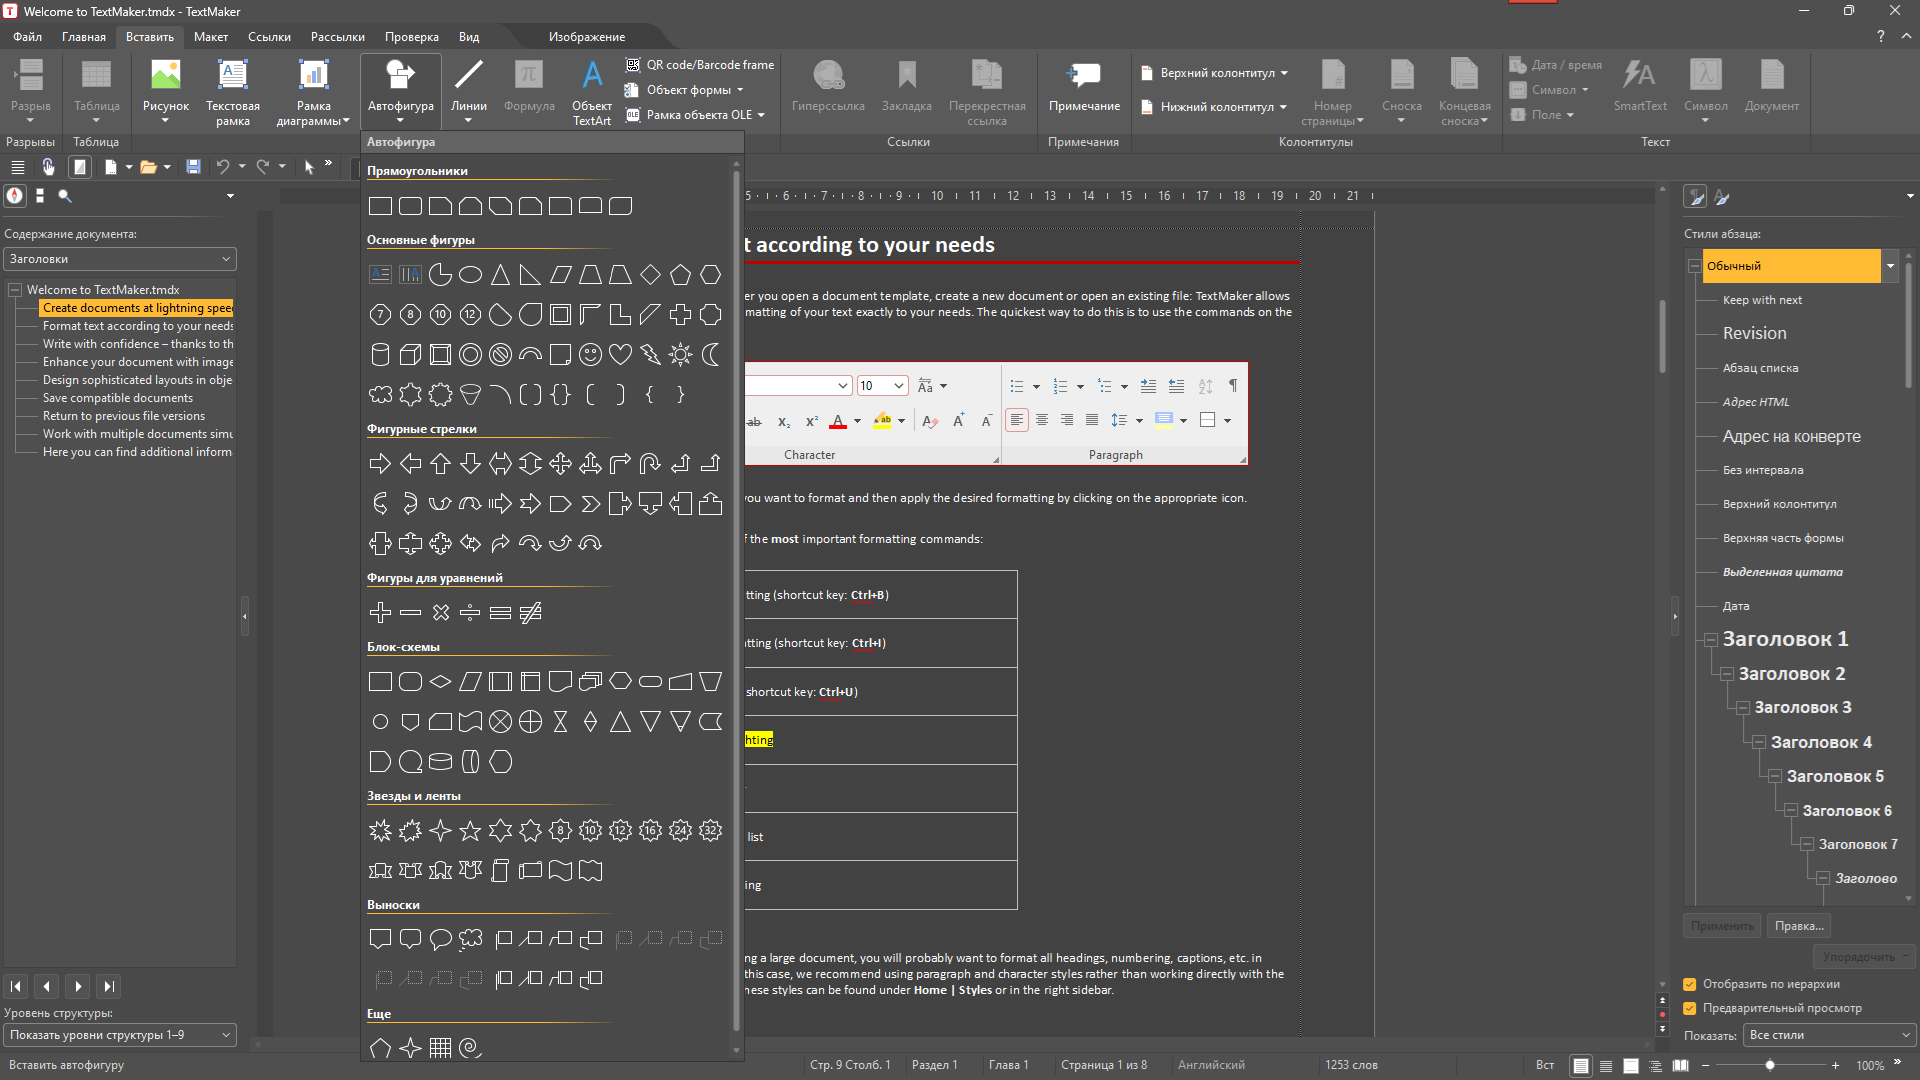
Task: Jump to last heading in navigator
Action: click(110, 986)
